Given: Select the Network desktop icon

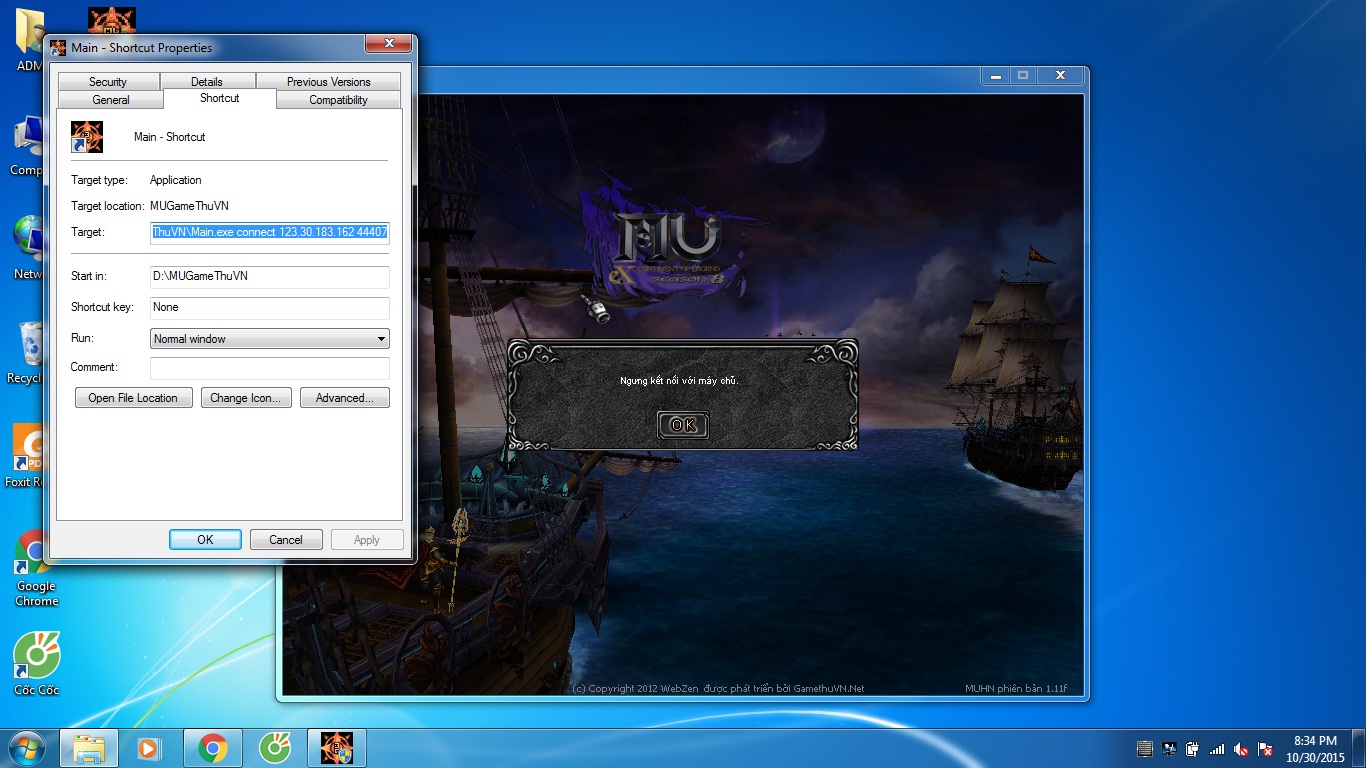Looking at the screenshot, I should pos(28,248).
